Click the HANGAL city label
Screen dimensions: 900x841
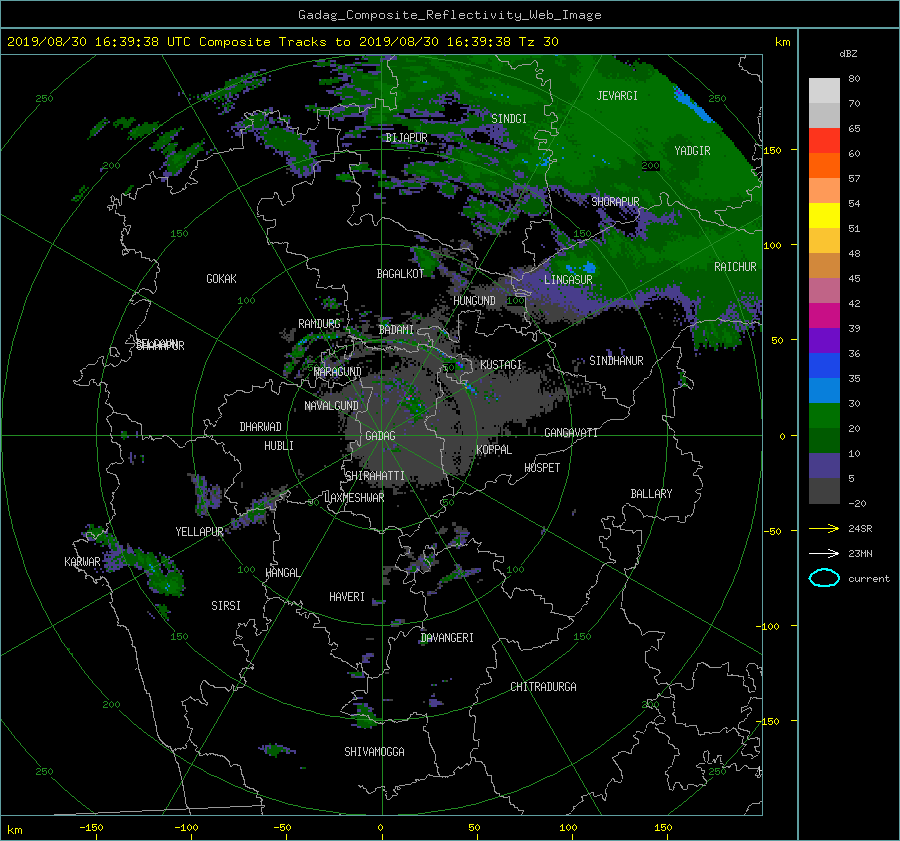282,573
